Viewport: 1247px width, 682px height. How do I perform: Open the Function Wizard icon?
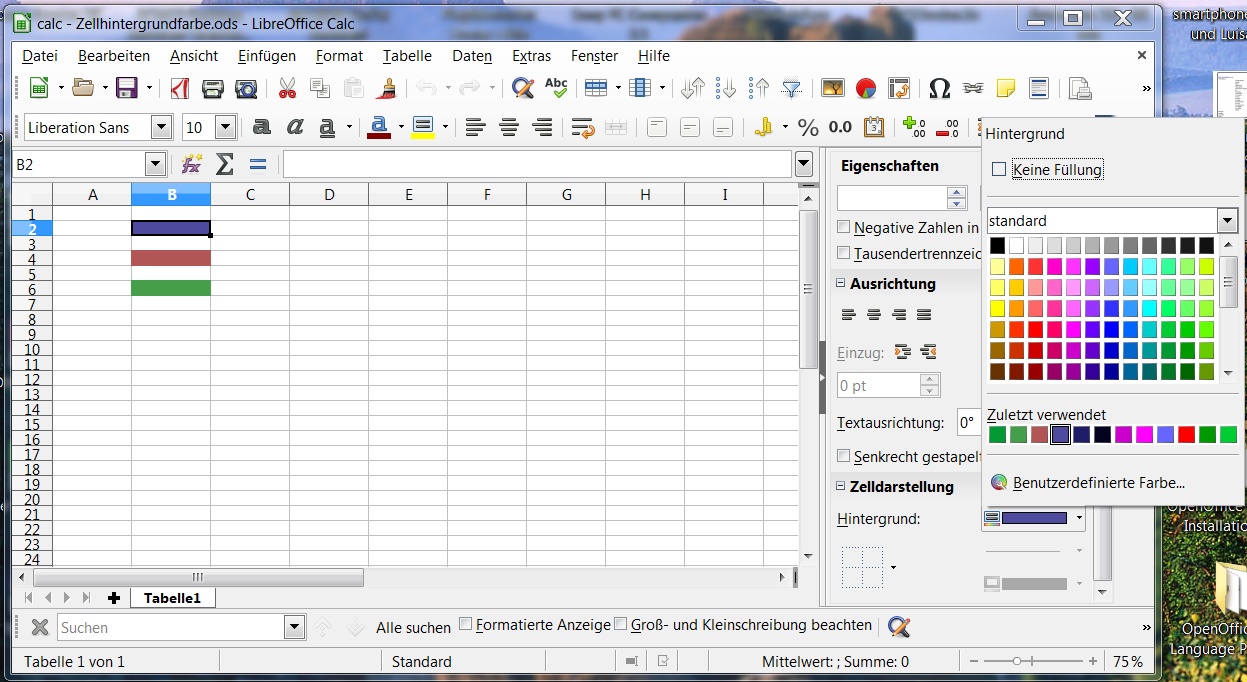(192, 164)
